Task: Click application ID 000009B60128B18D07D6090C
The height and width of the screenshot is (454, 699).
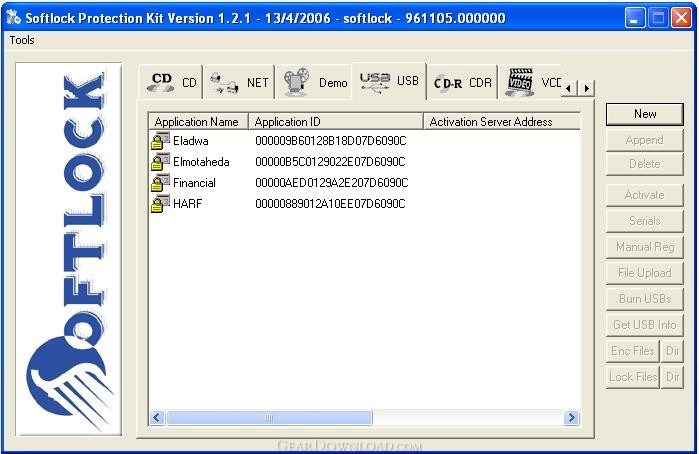Action: [x=331, y=141]
